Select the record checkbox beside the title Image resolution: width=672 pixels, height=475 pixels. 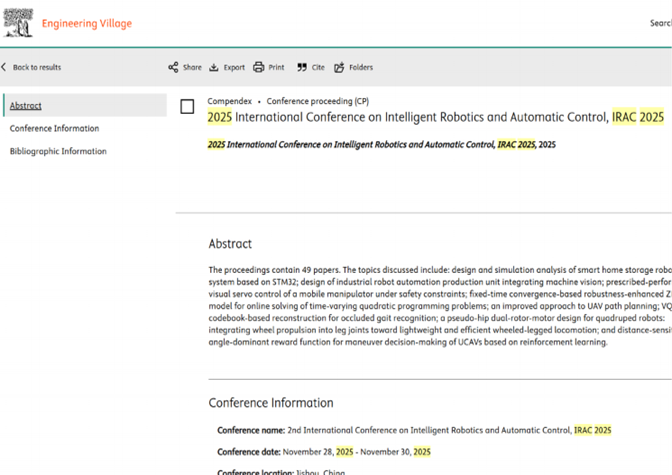click(187, 106)
